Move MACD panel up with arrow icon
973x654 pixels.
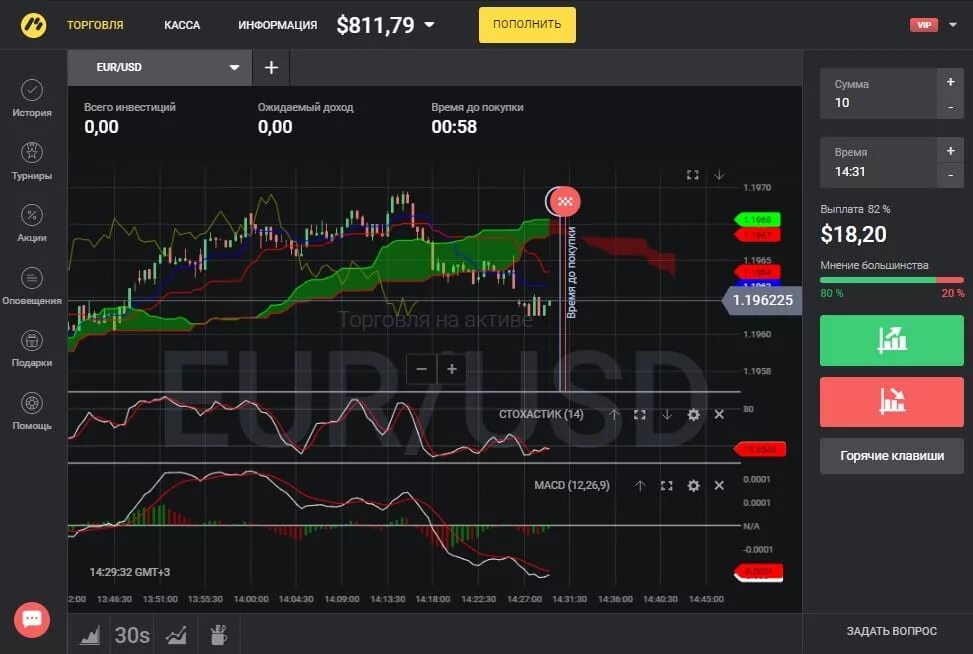pyautogui.click(x=640, y=485)
